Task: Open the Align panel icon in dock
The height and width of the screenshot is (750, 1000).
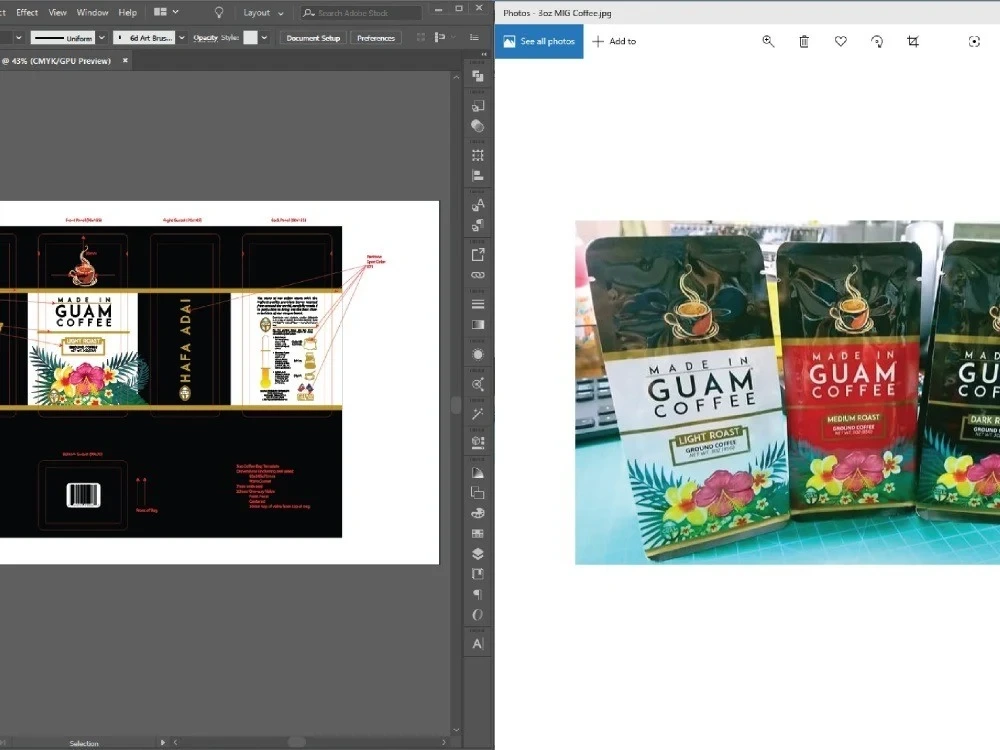Action: coord(478,175)
